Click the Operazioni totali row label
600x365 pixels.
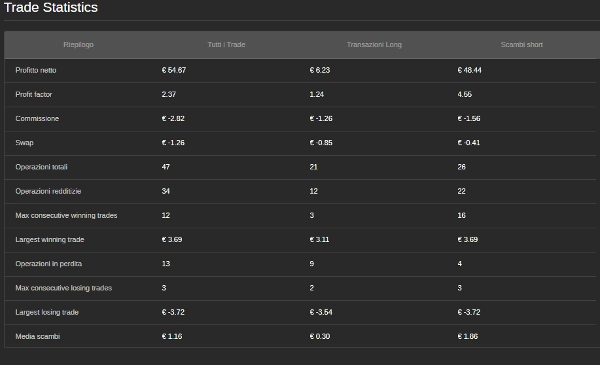click(x=41, y=167)
